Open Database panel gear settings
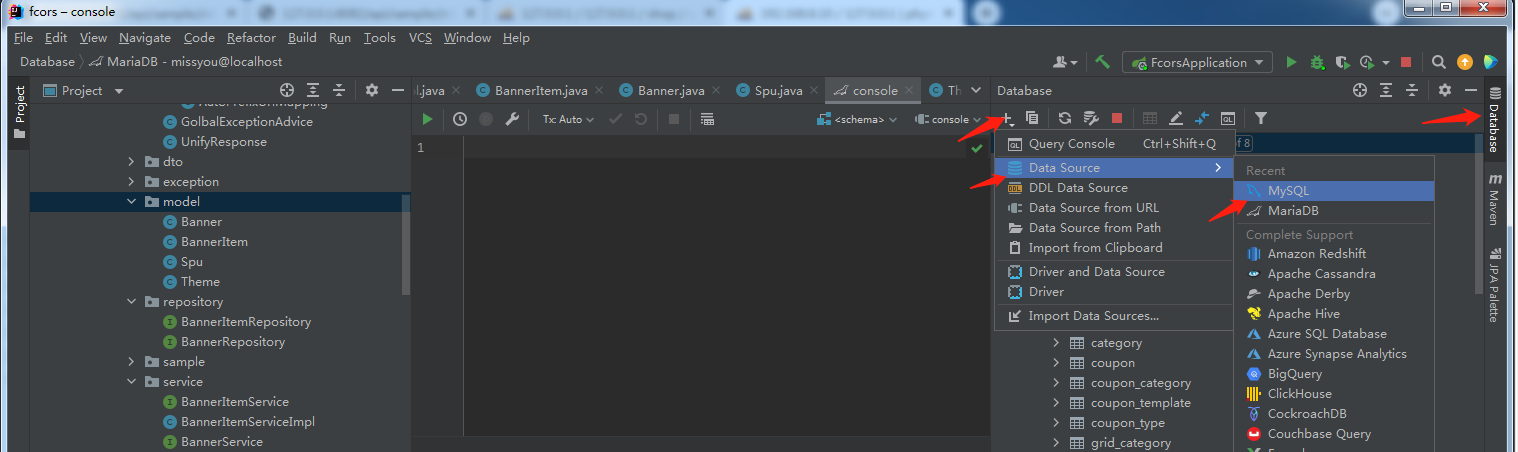1518x452 pixels. (1445, 90)
